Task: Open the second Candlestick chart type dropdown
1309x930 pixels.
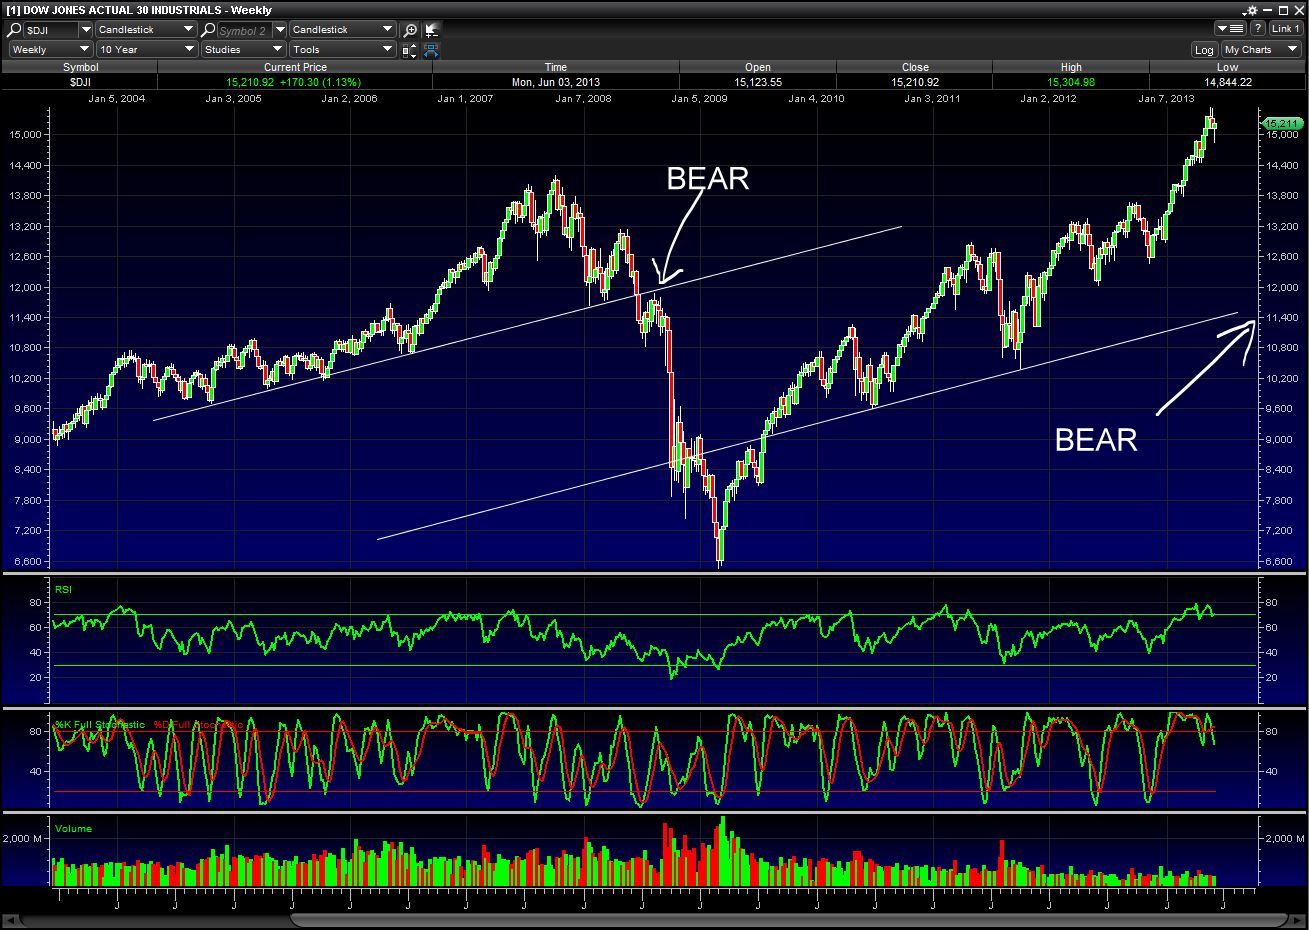Action: click(341, 30)
